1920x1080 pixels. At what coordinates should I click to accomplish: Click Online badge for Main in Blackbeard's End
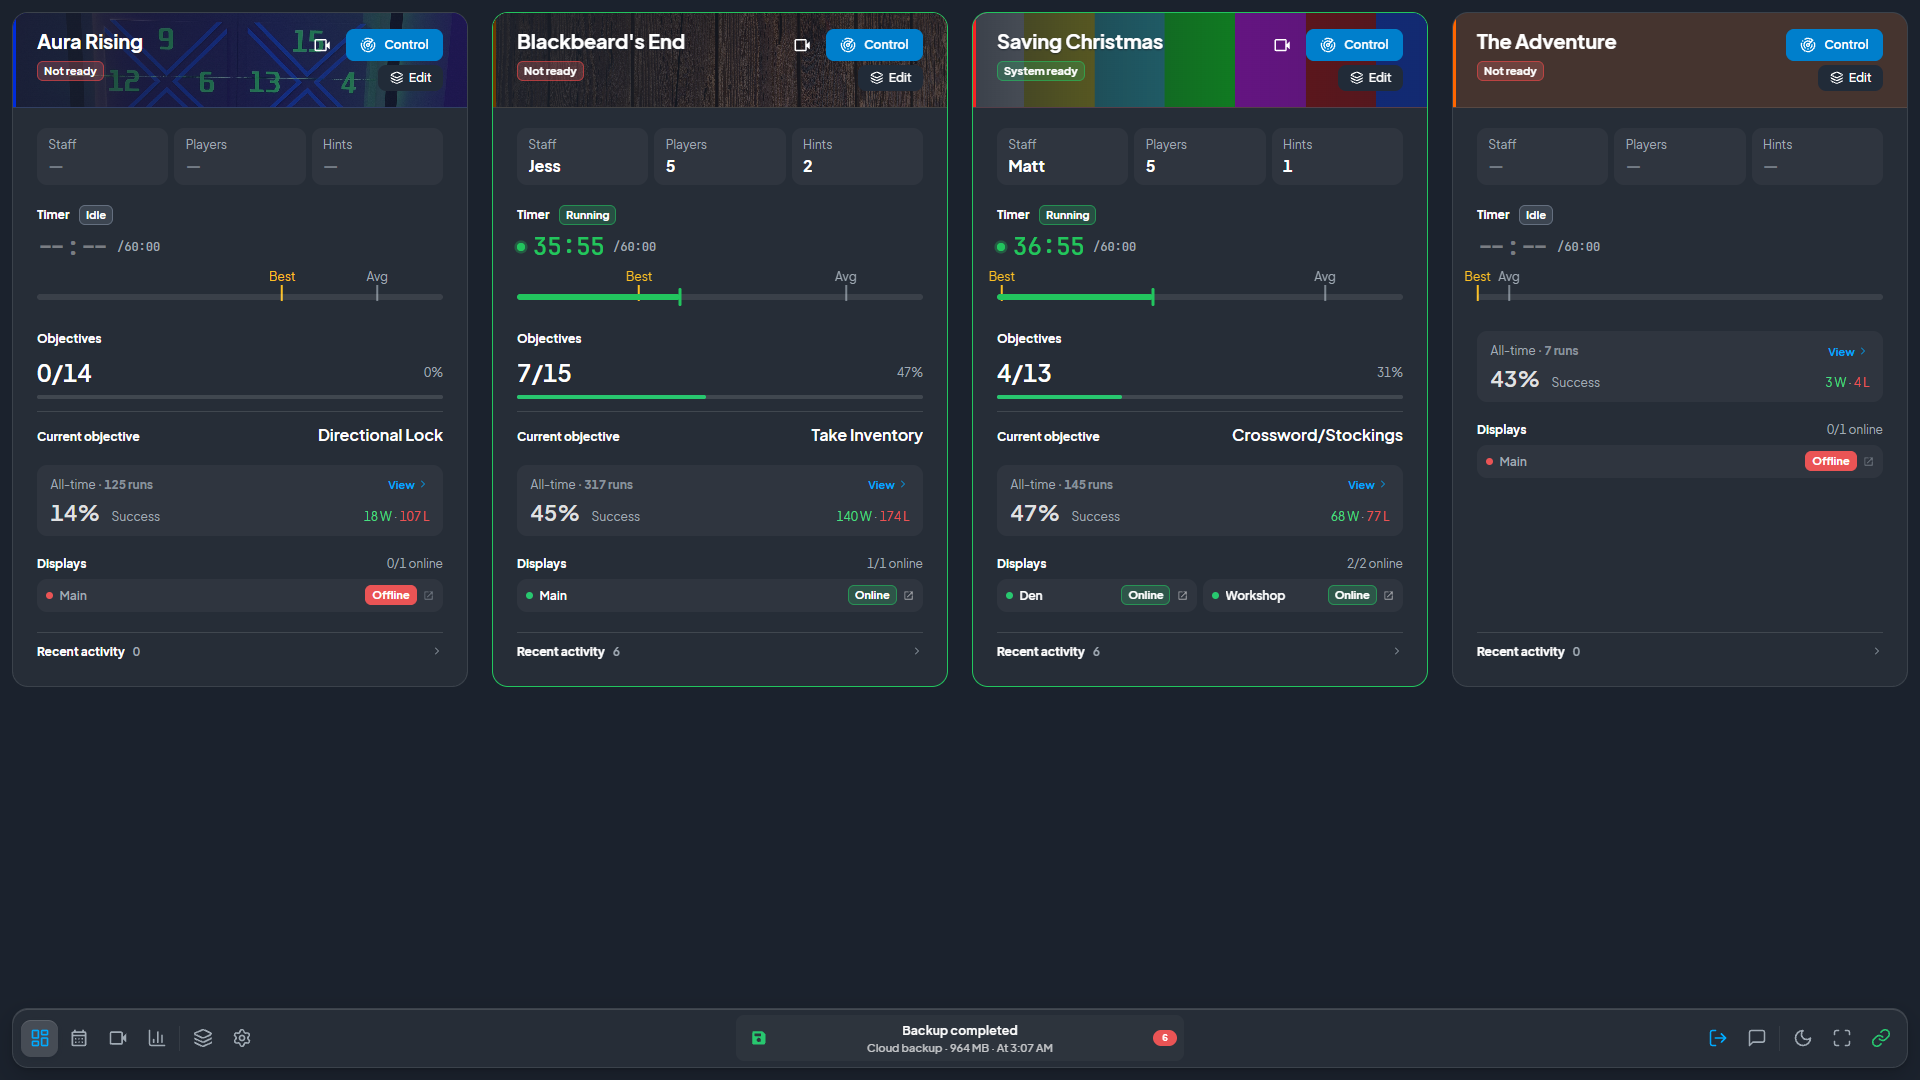pyautogui.click(x=872, y=596)
